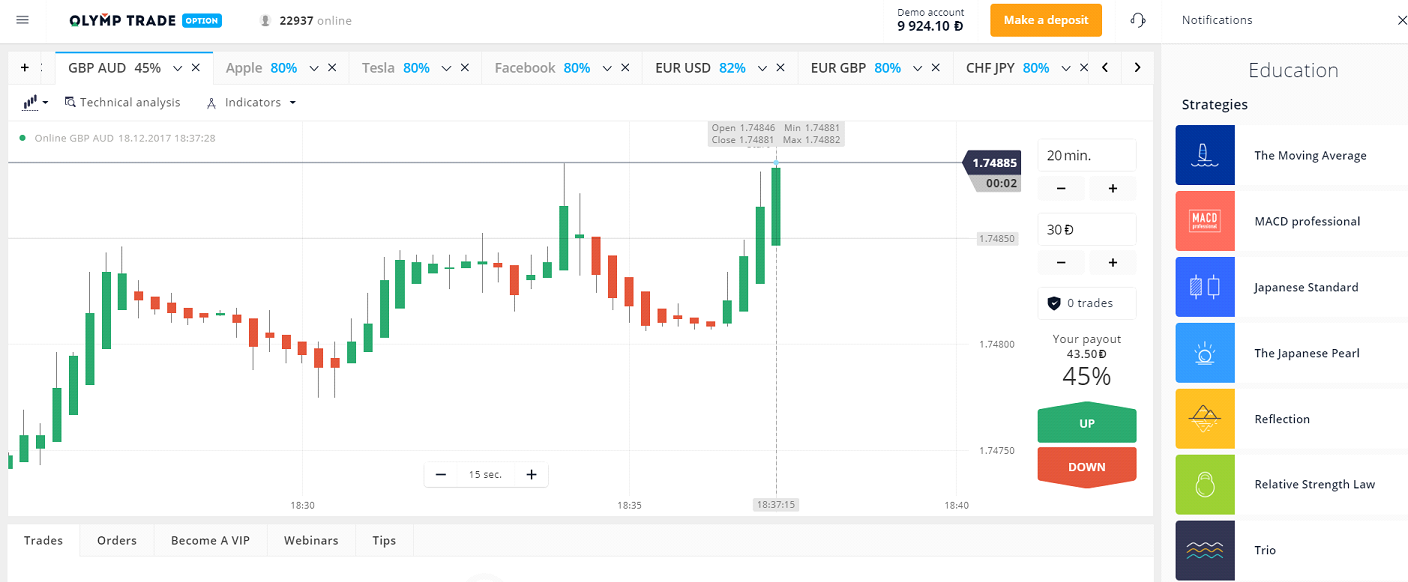Close the EUR USD tab
The height and width of the screenshot is (582, 1408).
(x=780, y=68)
